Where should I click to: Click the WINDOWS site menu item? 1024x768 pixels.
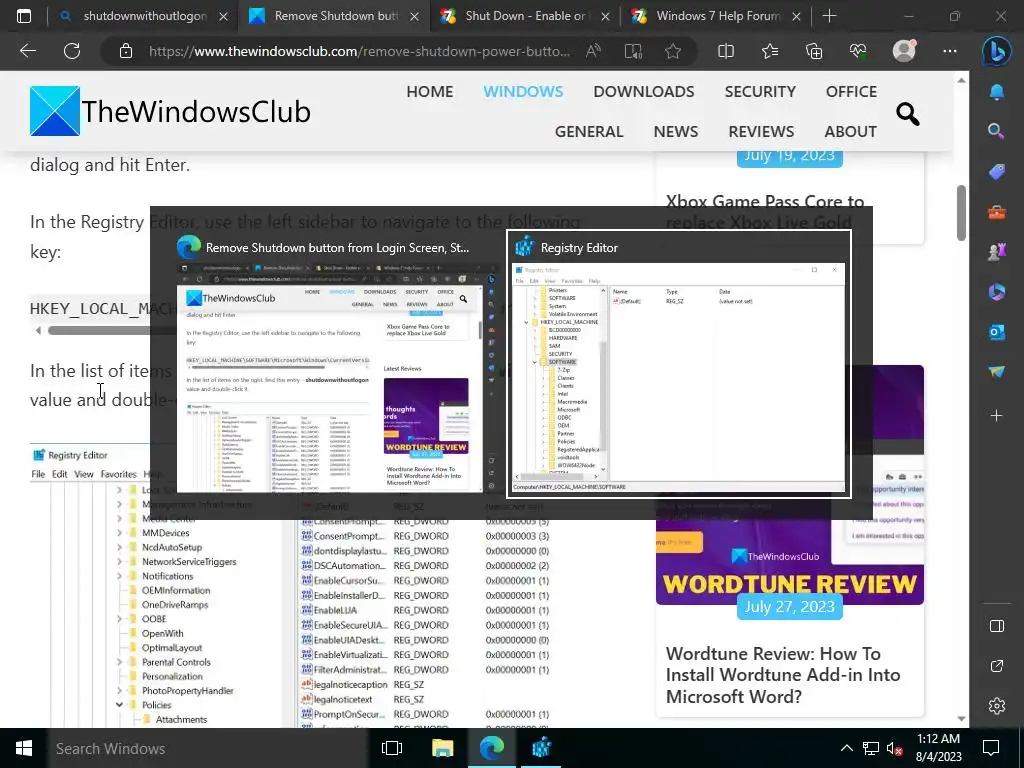point(523,91)
